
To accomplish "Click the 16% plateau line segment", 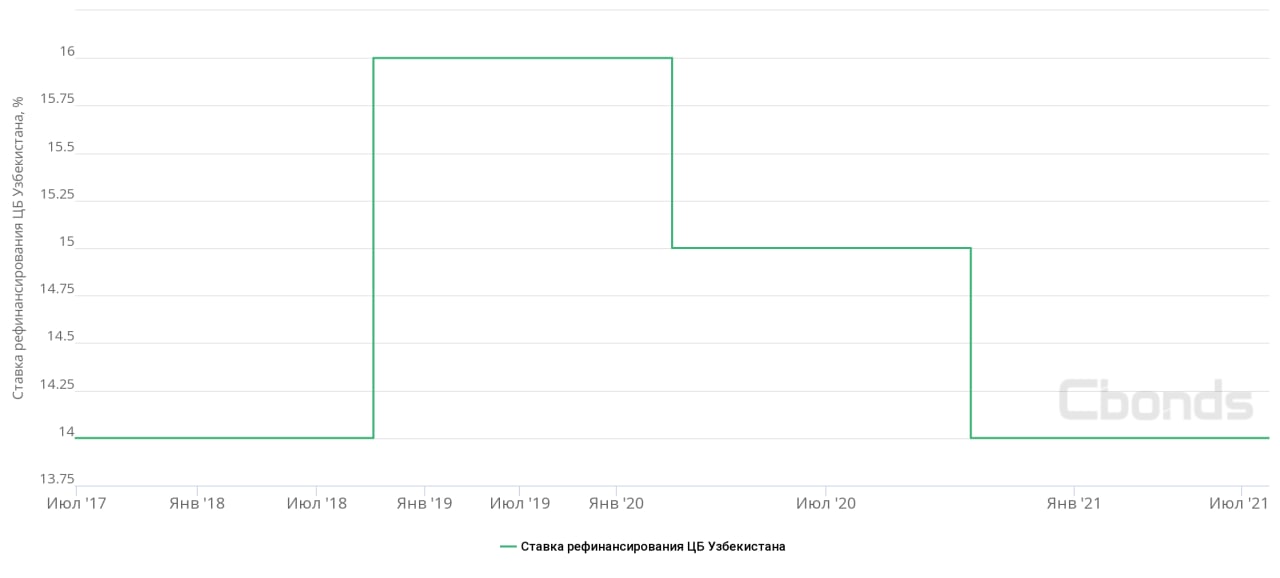I will coord(520,58).
